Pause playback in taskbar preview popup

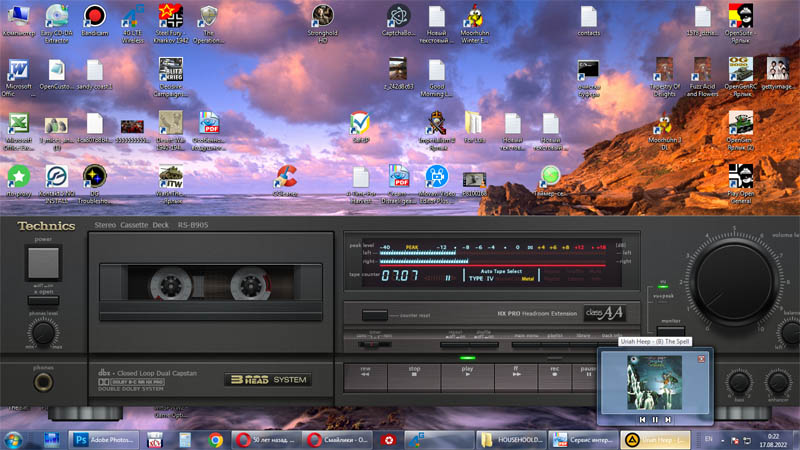655,419
